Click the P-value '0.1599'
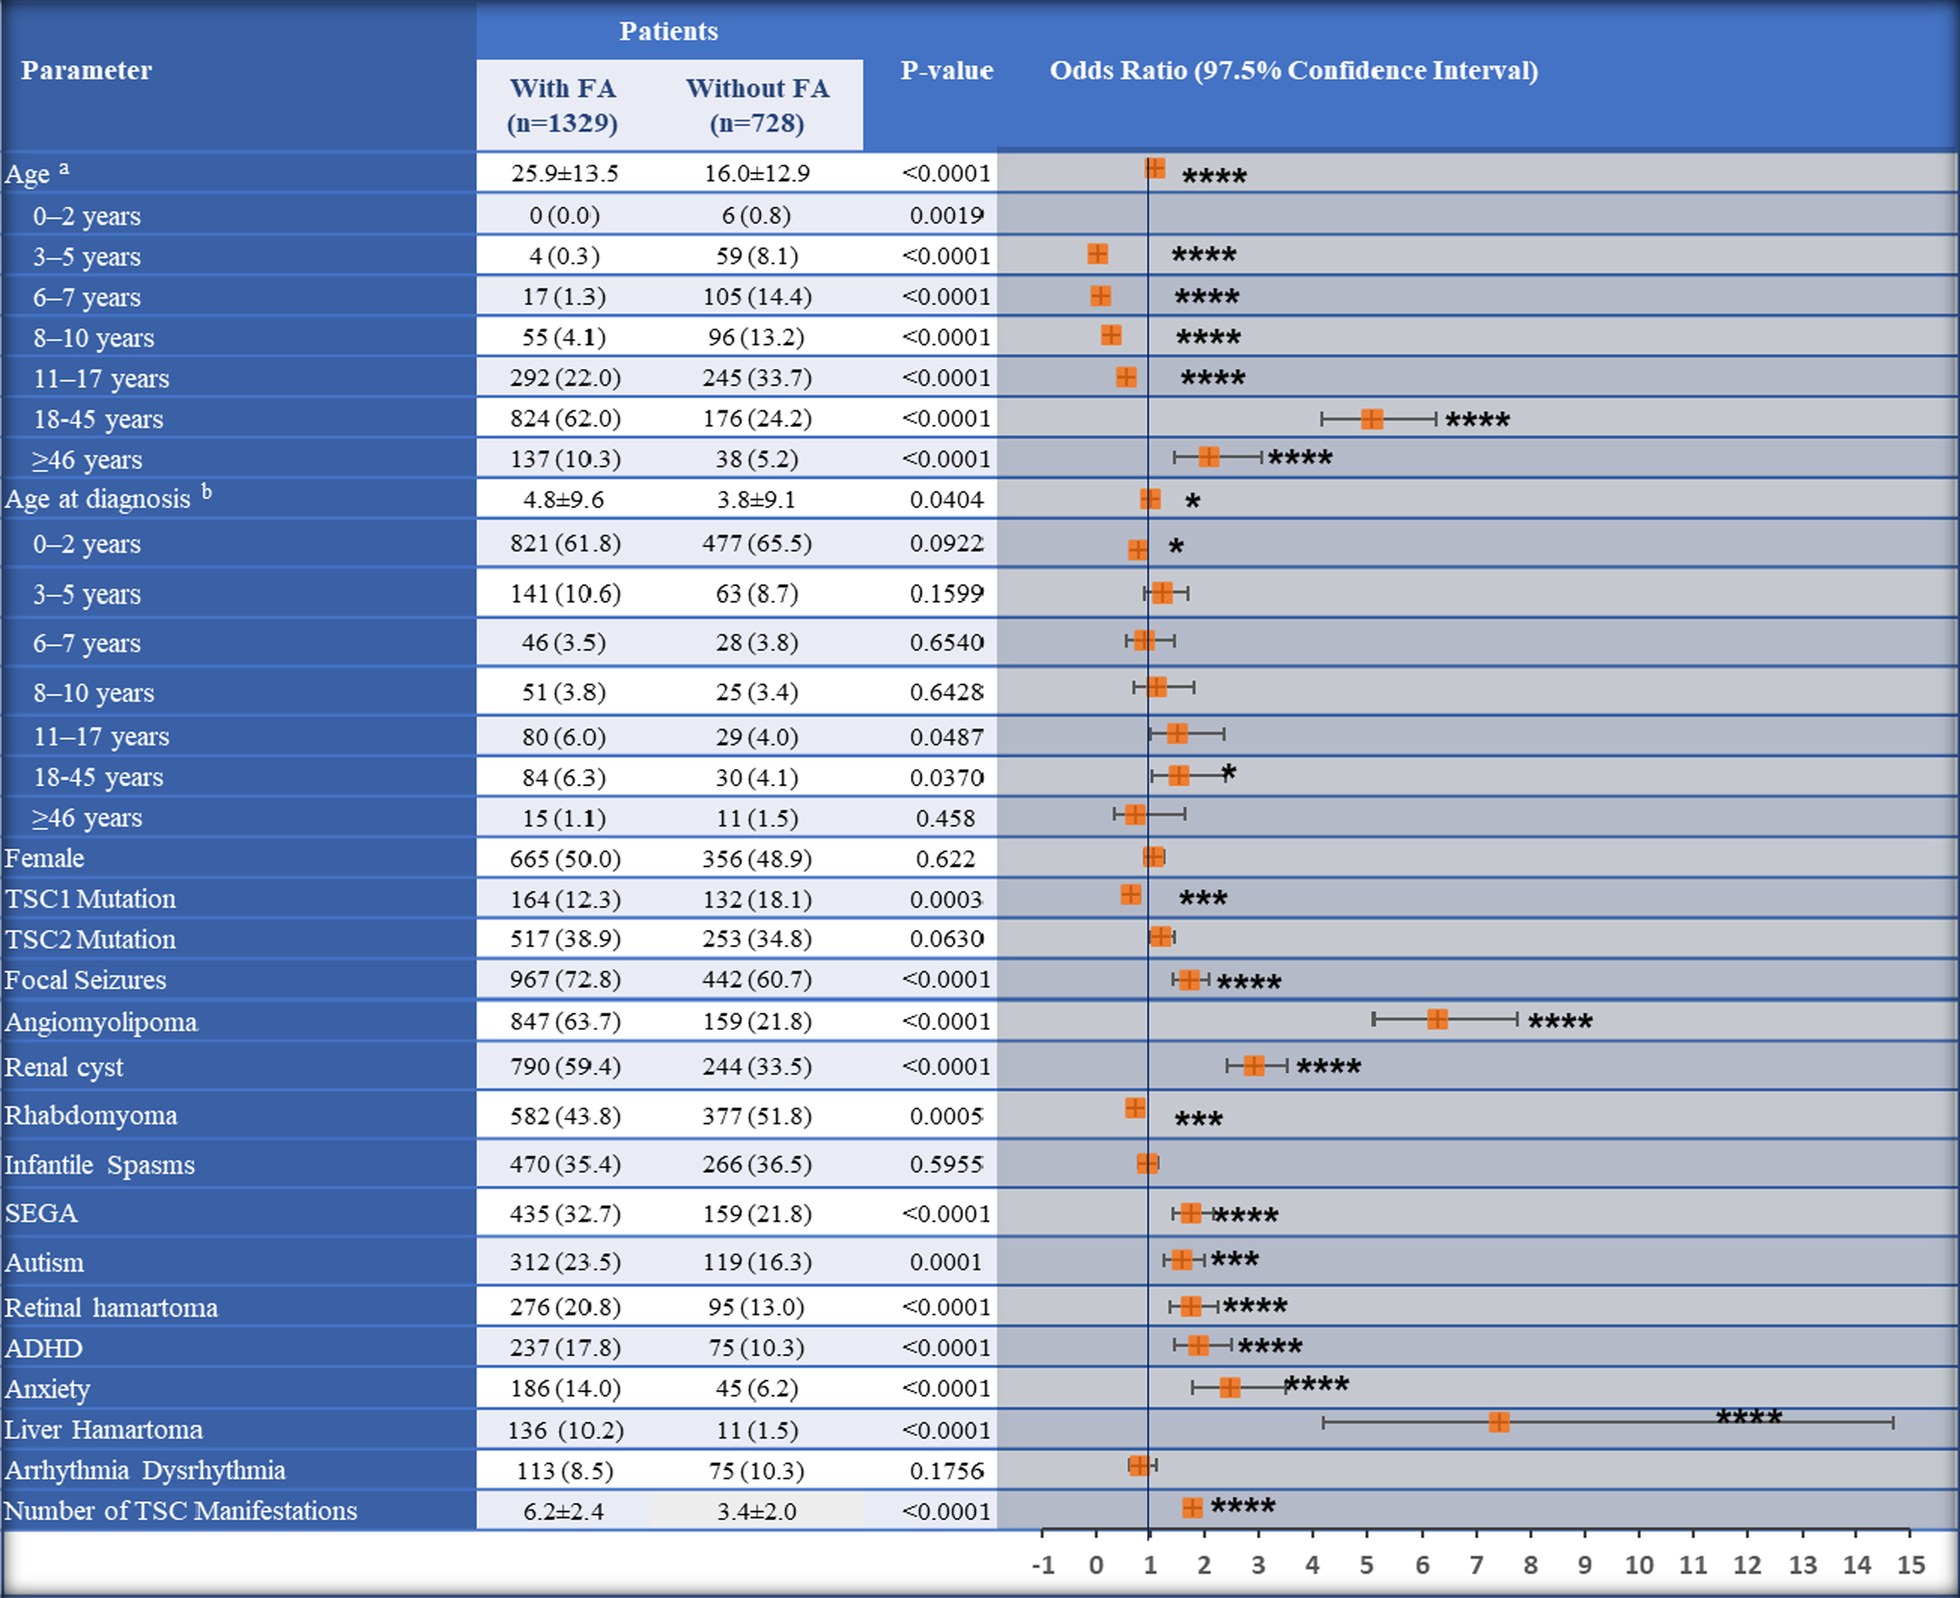1960x1598 pixels. pos(946,593)
